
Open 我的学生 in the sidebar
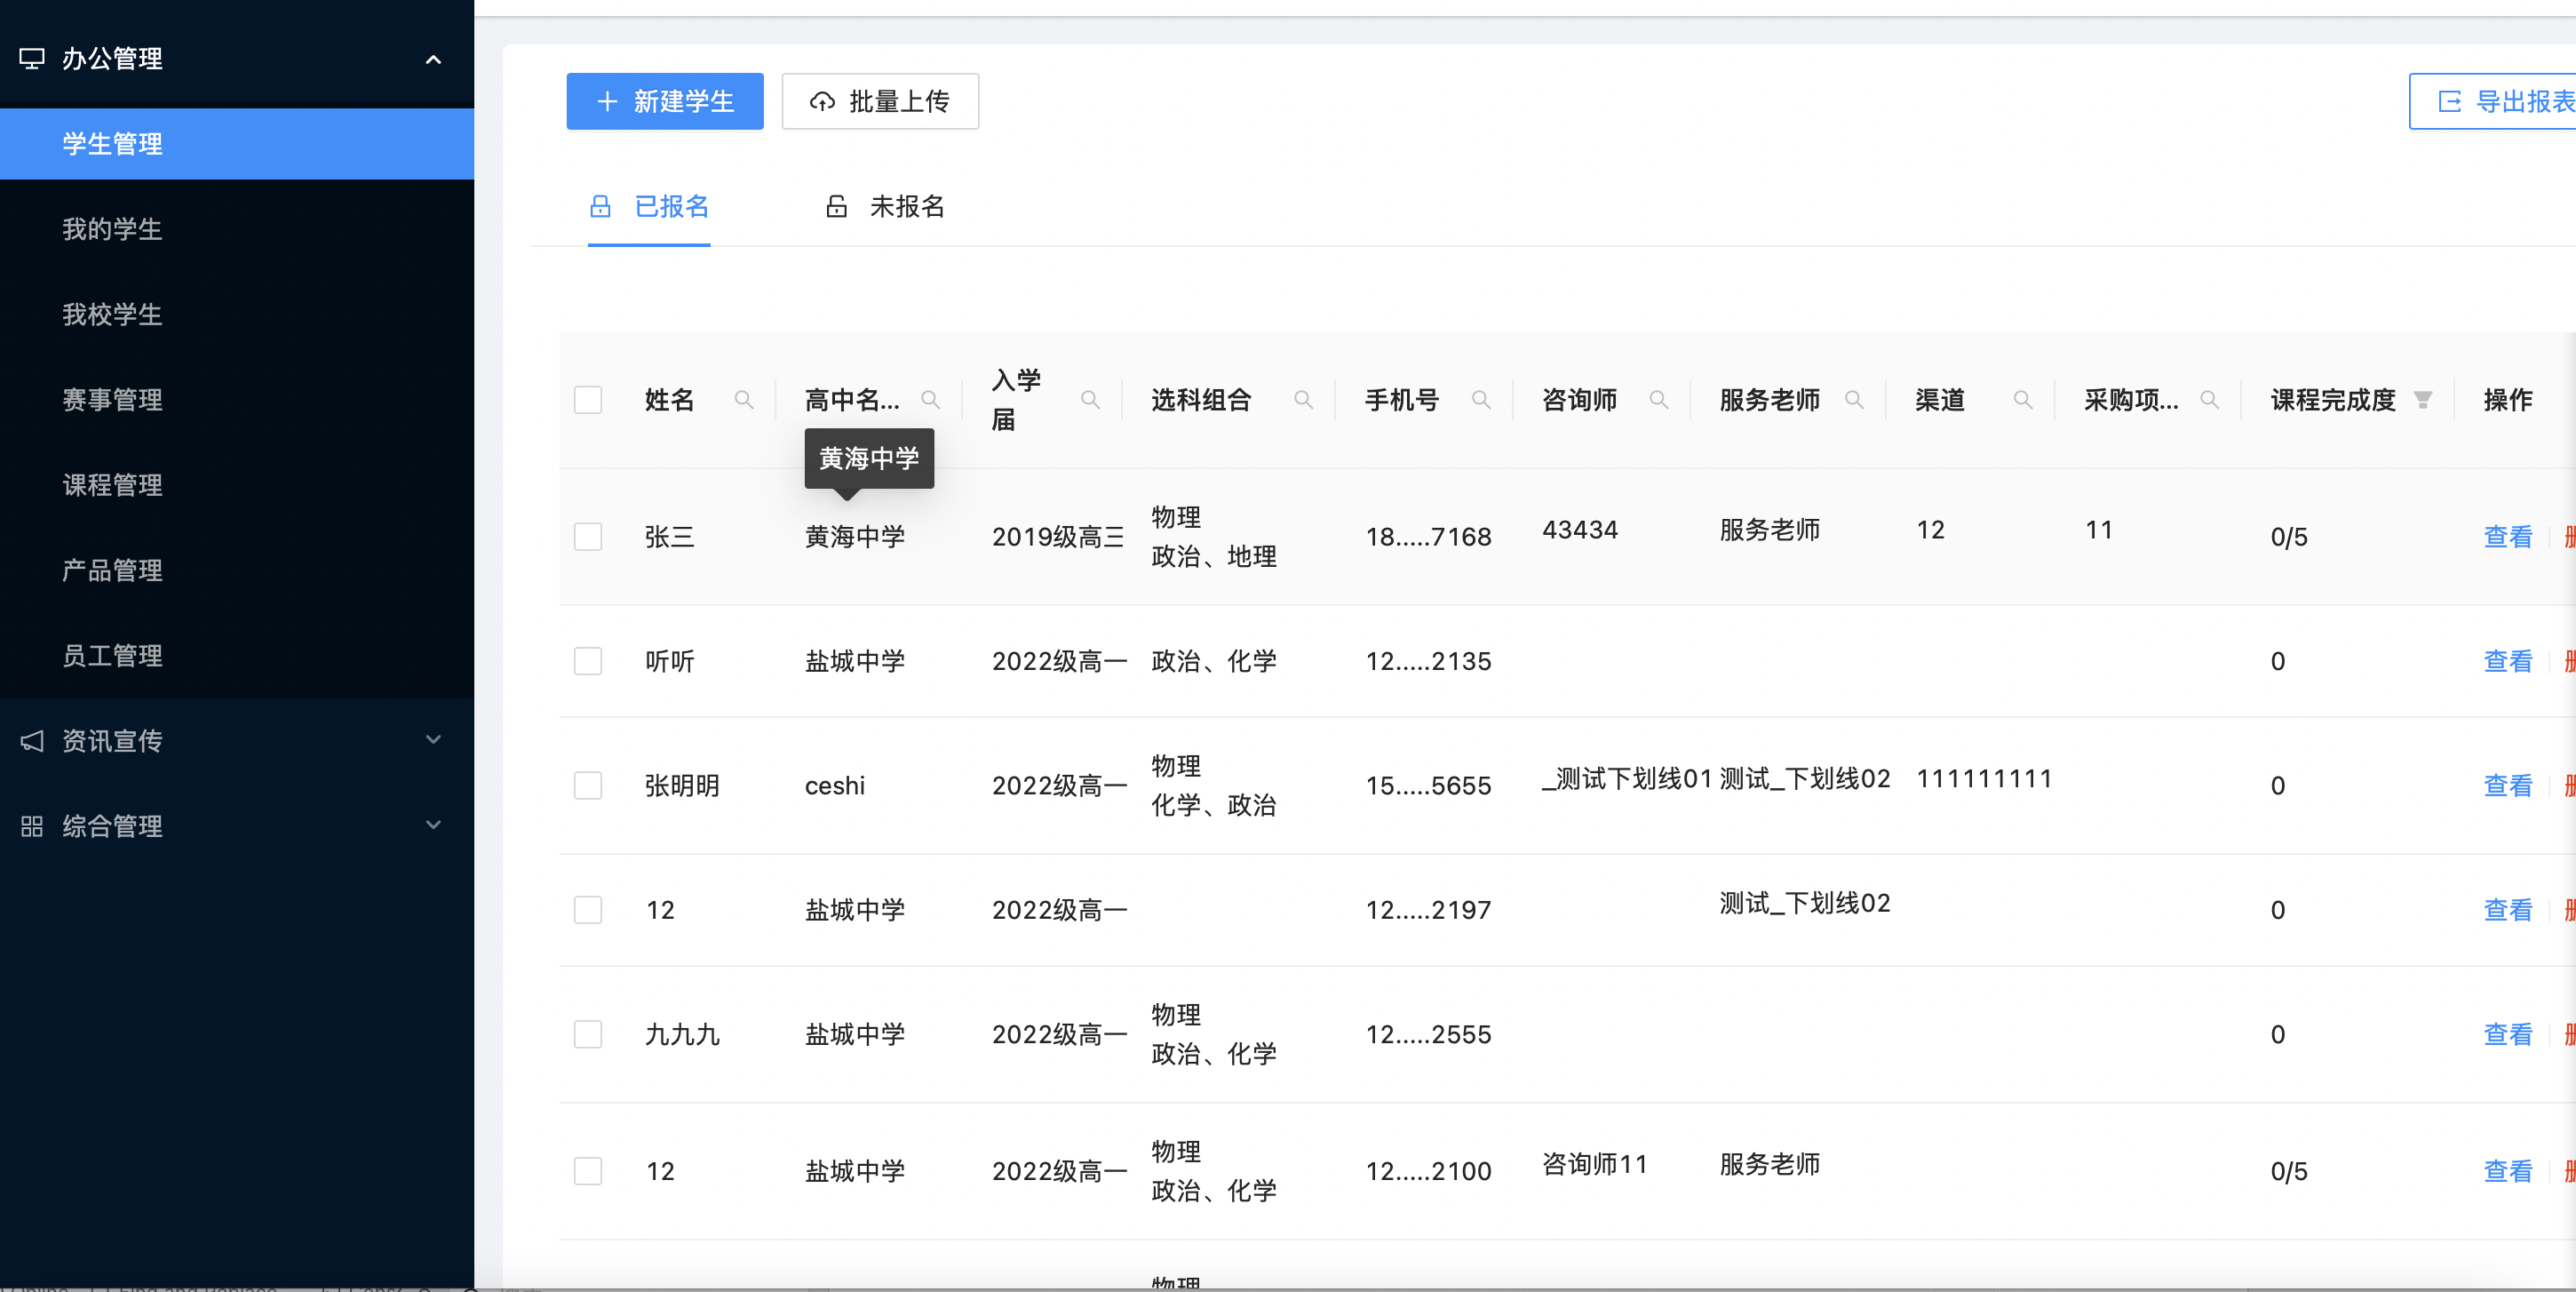click(237, 229)
